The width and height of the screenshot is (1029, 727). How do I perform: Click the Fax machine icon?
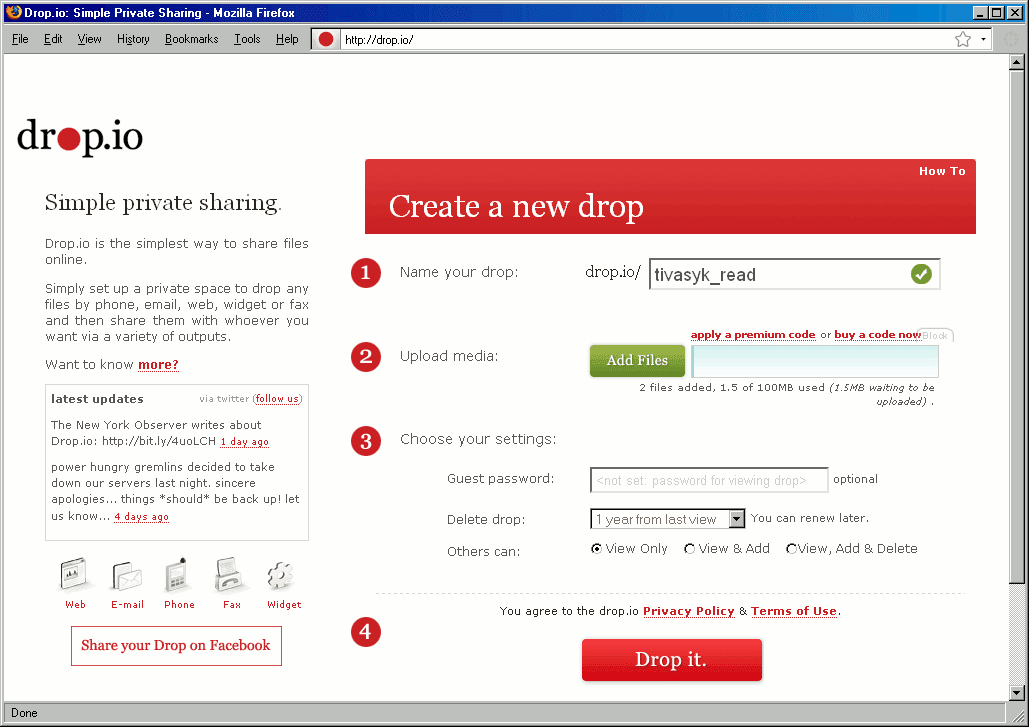coord(230,575)
